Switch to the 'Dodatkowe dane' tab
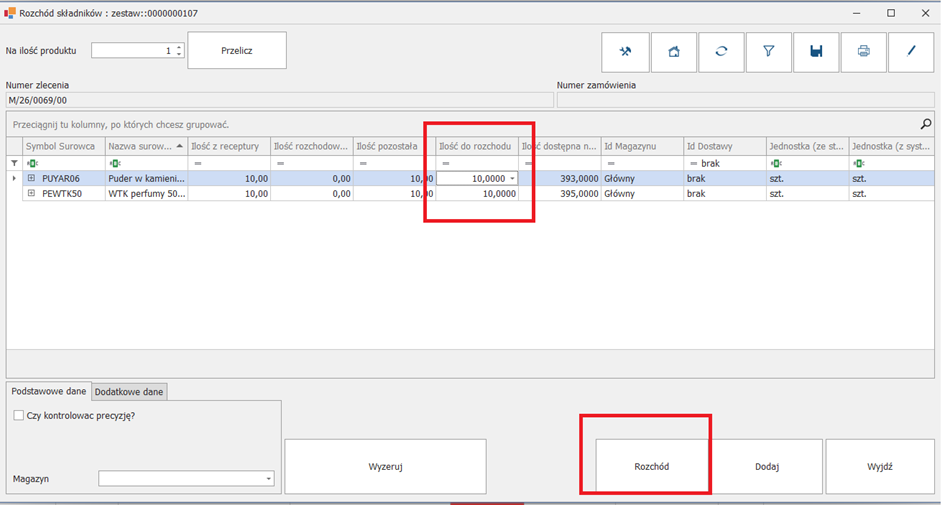Screen dimensions: 945x505 (x=129, y=391)
